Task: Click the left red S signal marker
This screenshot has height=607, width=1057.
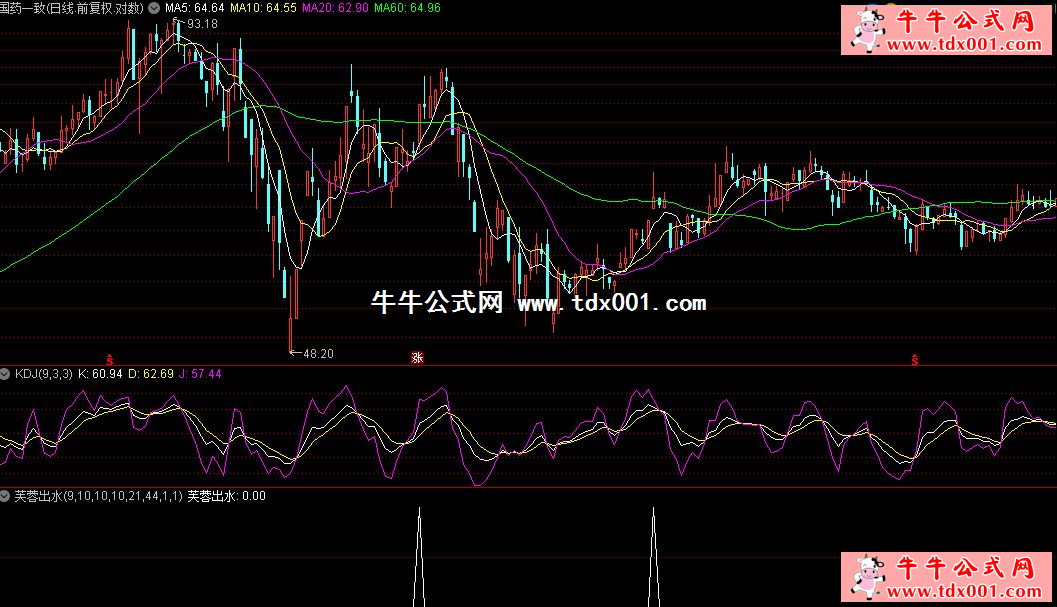Action: click(108, 357)
